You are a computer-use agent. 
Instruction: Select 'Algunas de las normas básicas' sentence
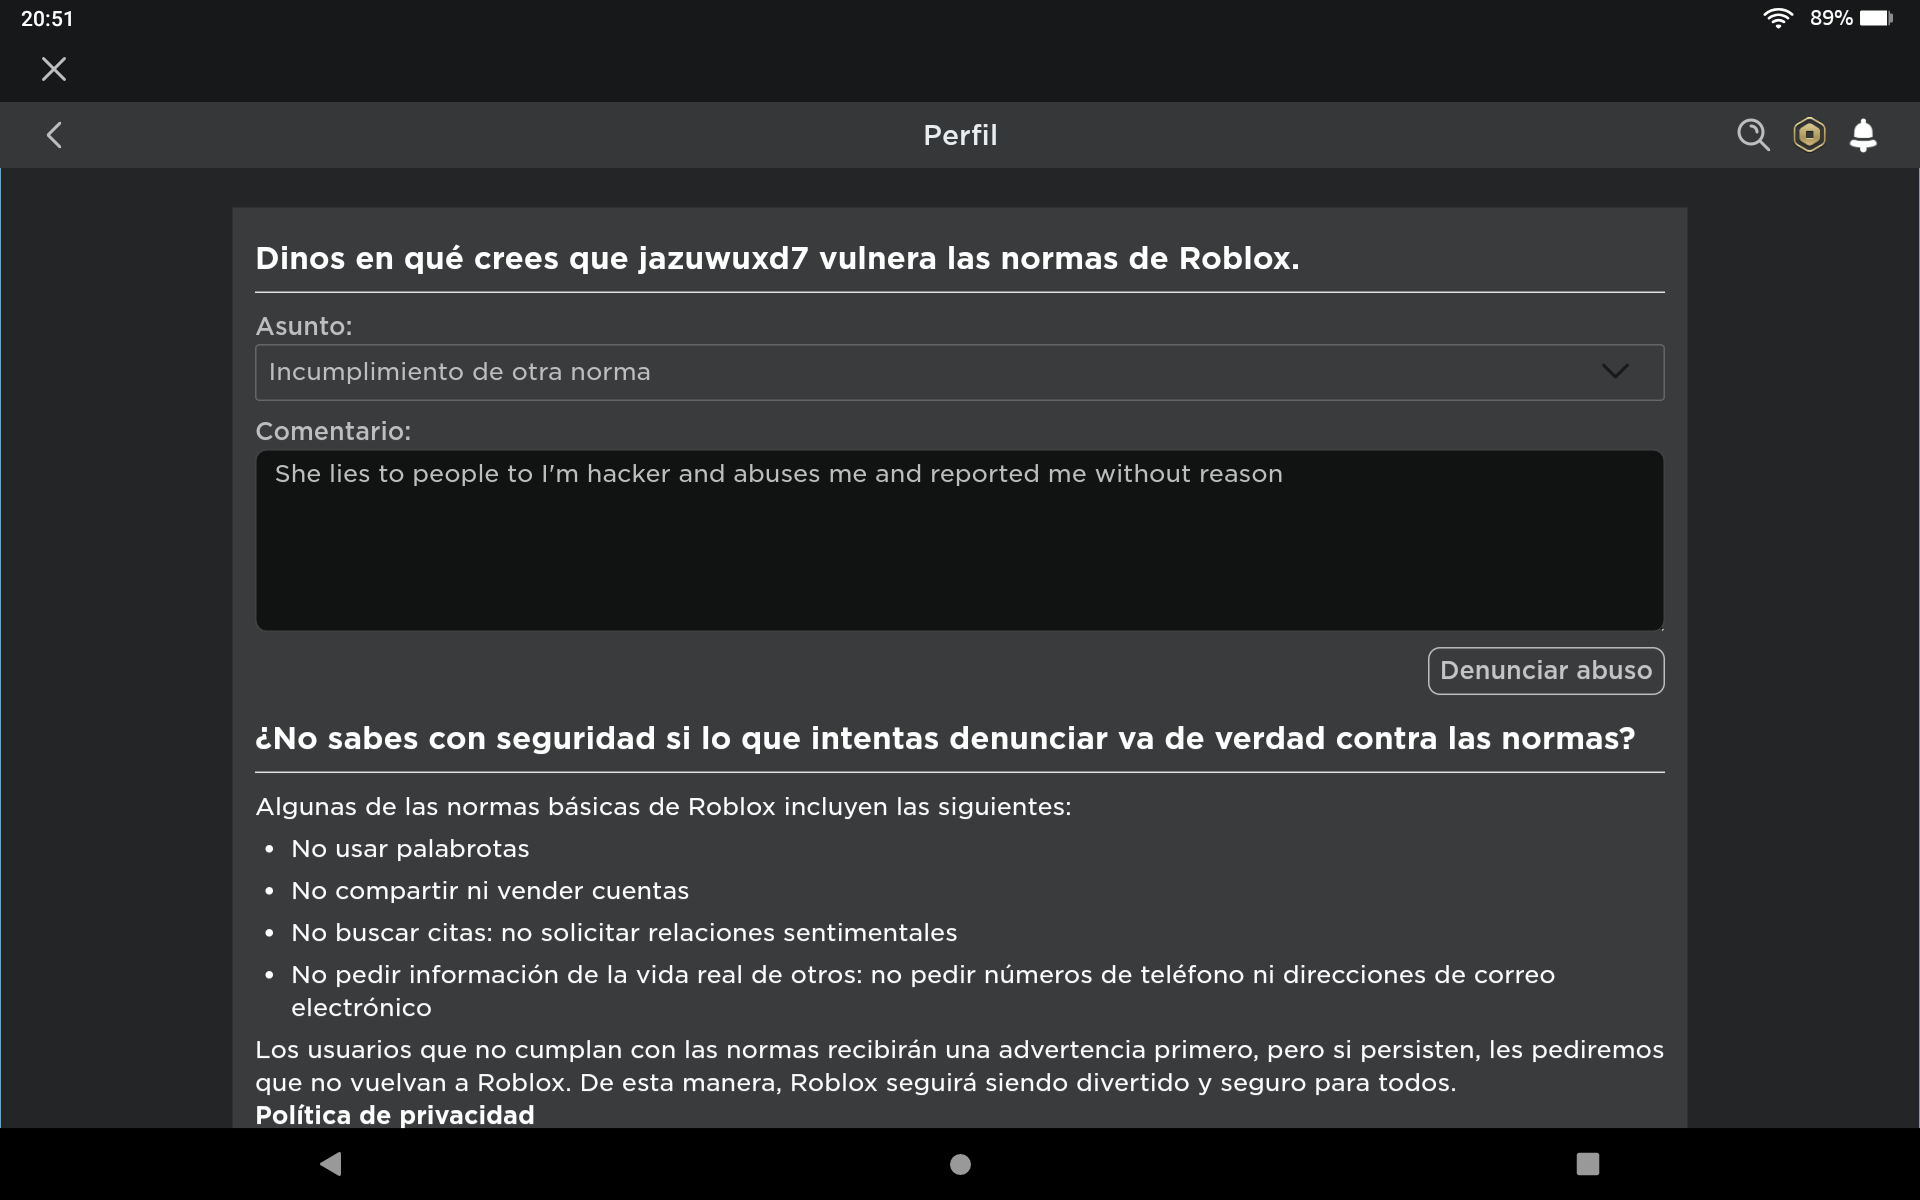663,806
